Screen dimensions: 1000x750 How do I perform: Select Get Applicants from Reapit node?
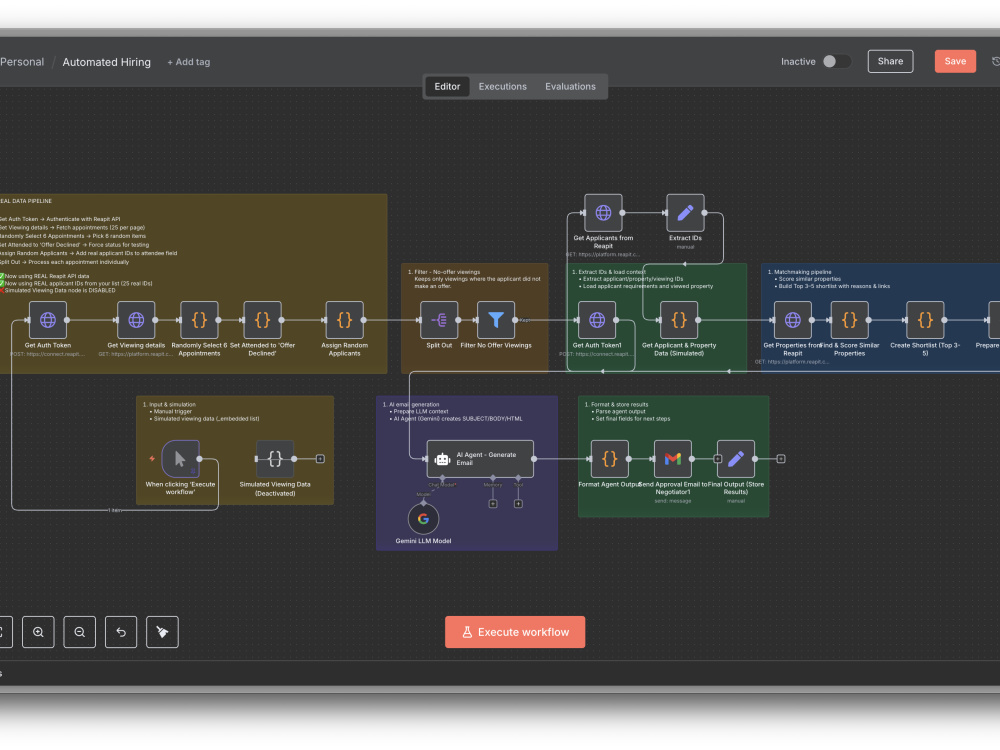coord(603,213)
